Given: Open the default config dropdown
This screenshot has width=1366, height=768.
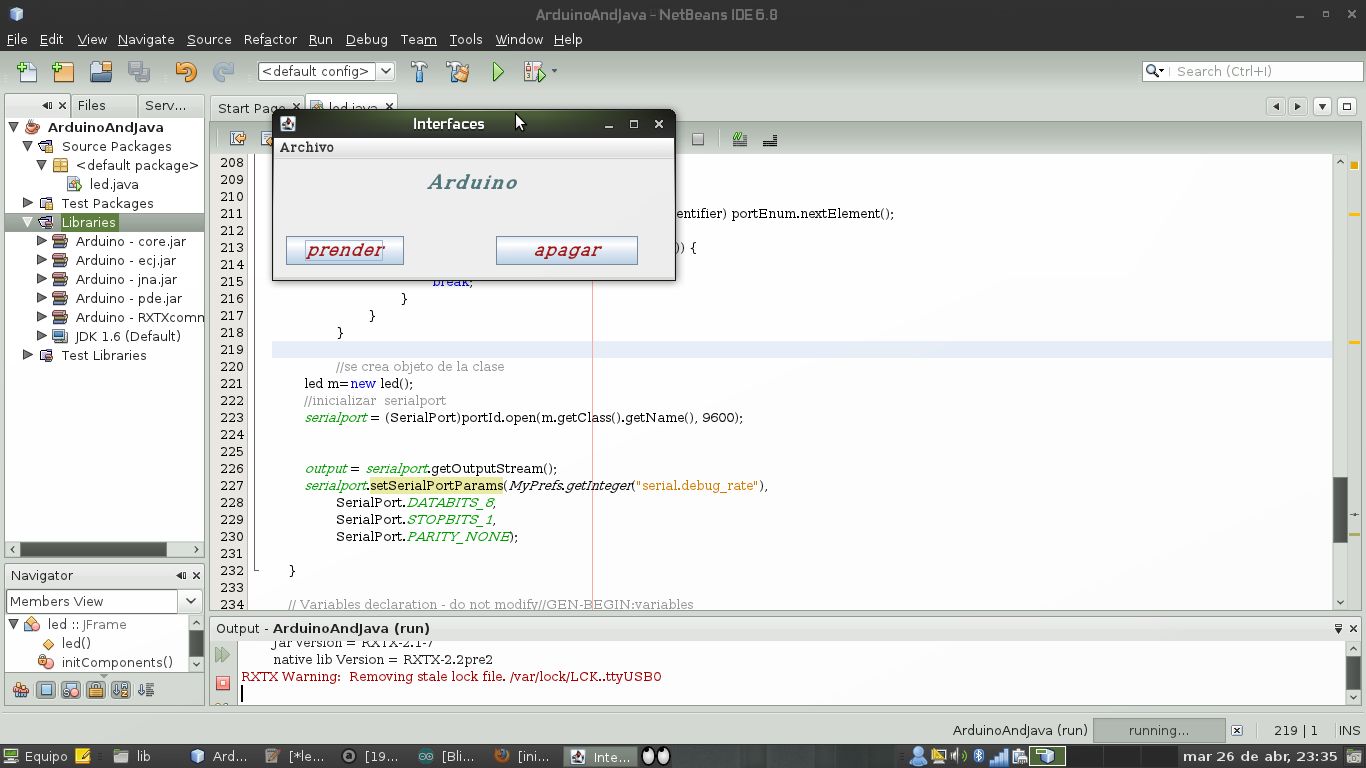Looking at the screenshot, I should click(383, 71).
